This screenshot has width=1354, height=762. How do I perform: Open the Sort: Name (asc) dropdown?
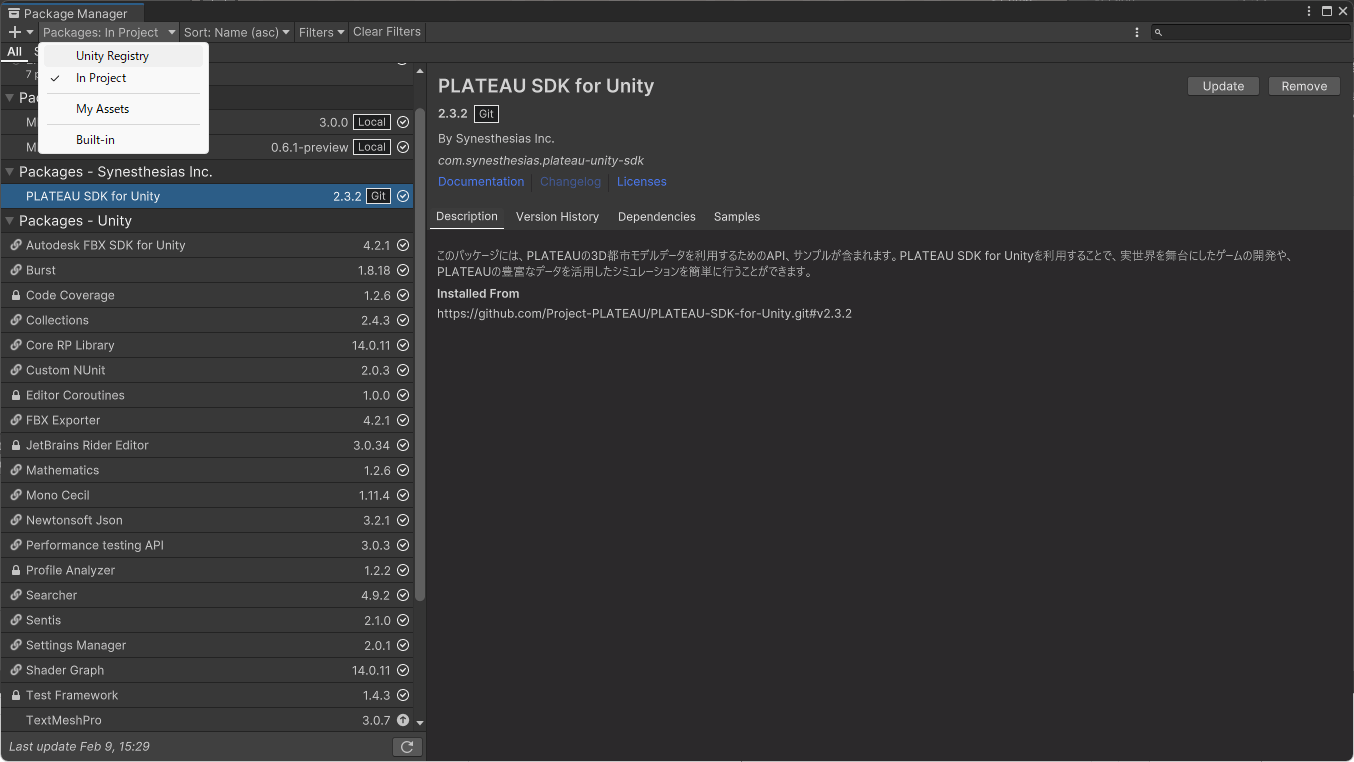pyautogui.click(x=237, y=32)
